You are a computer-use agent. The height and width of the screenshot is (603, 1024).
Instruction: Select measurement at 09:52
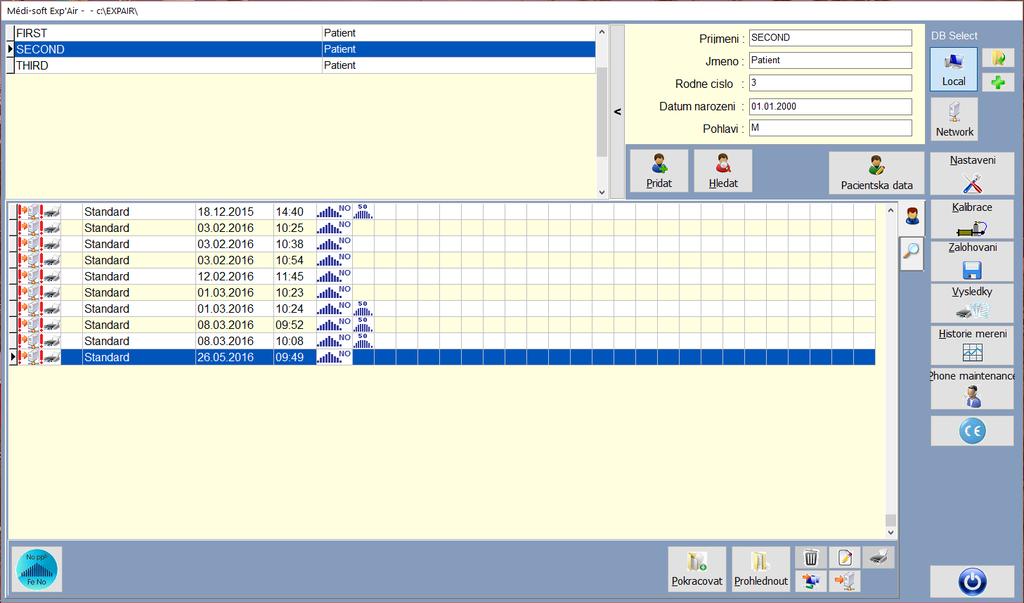(441, 325)
